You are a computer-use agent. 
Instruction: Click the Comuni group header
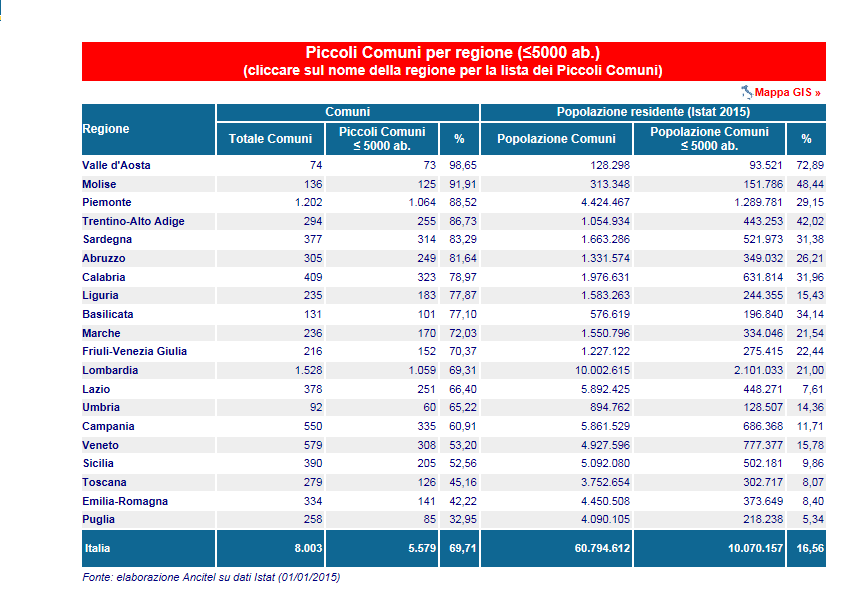point(347,112)
